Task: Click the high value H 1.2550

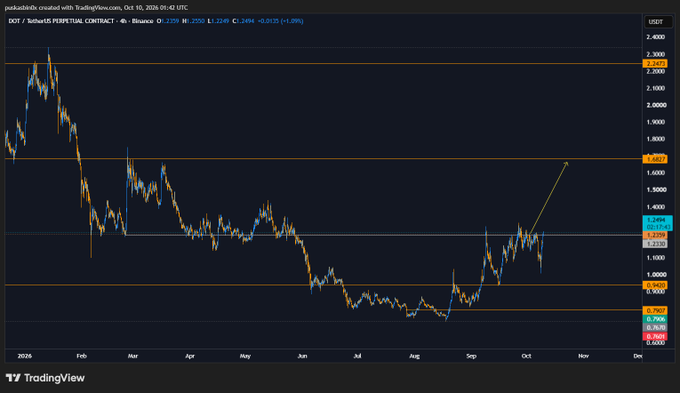Action: click(x=193, y=21)
